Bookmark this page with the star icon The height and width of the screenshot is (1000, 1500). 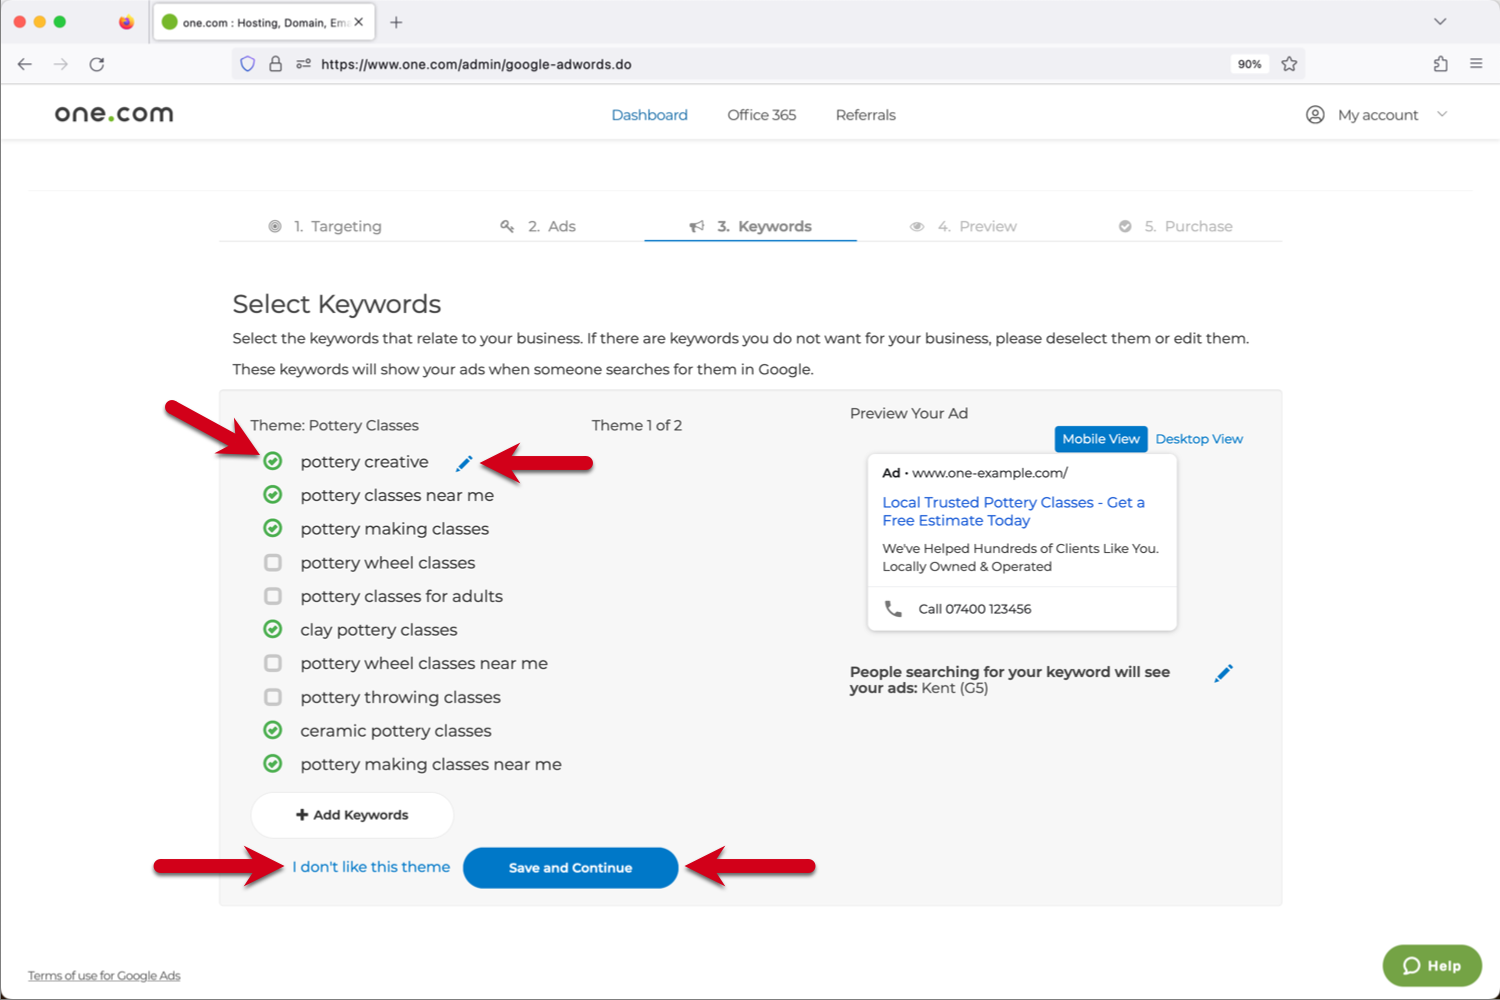[1289, 64]
